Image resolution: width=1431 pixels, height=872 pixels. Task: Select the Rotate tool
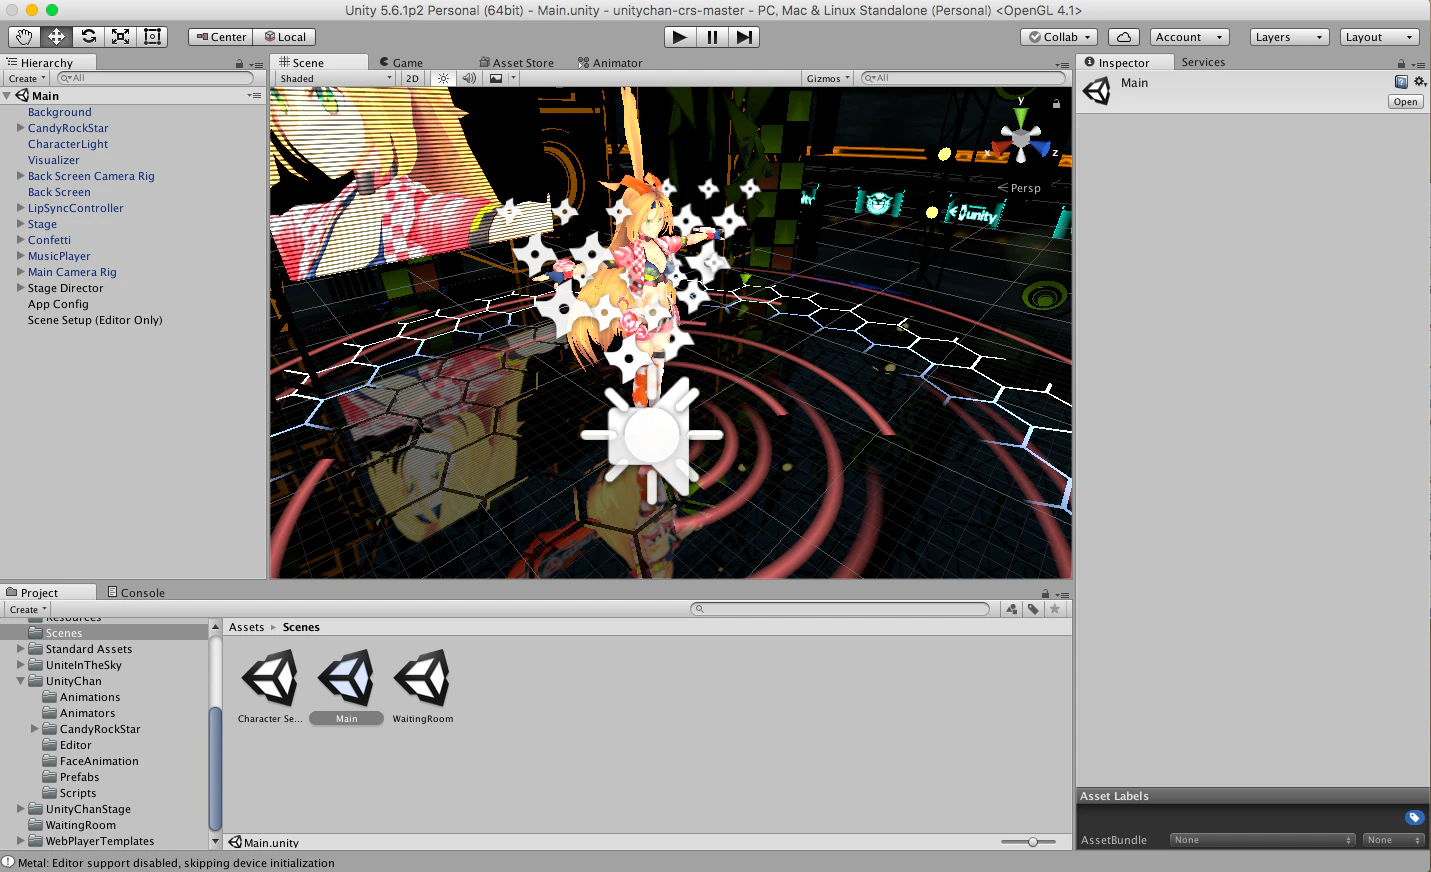coord(88,37)
